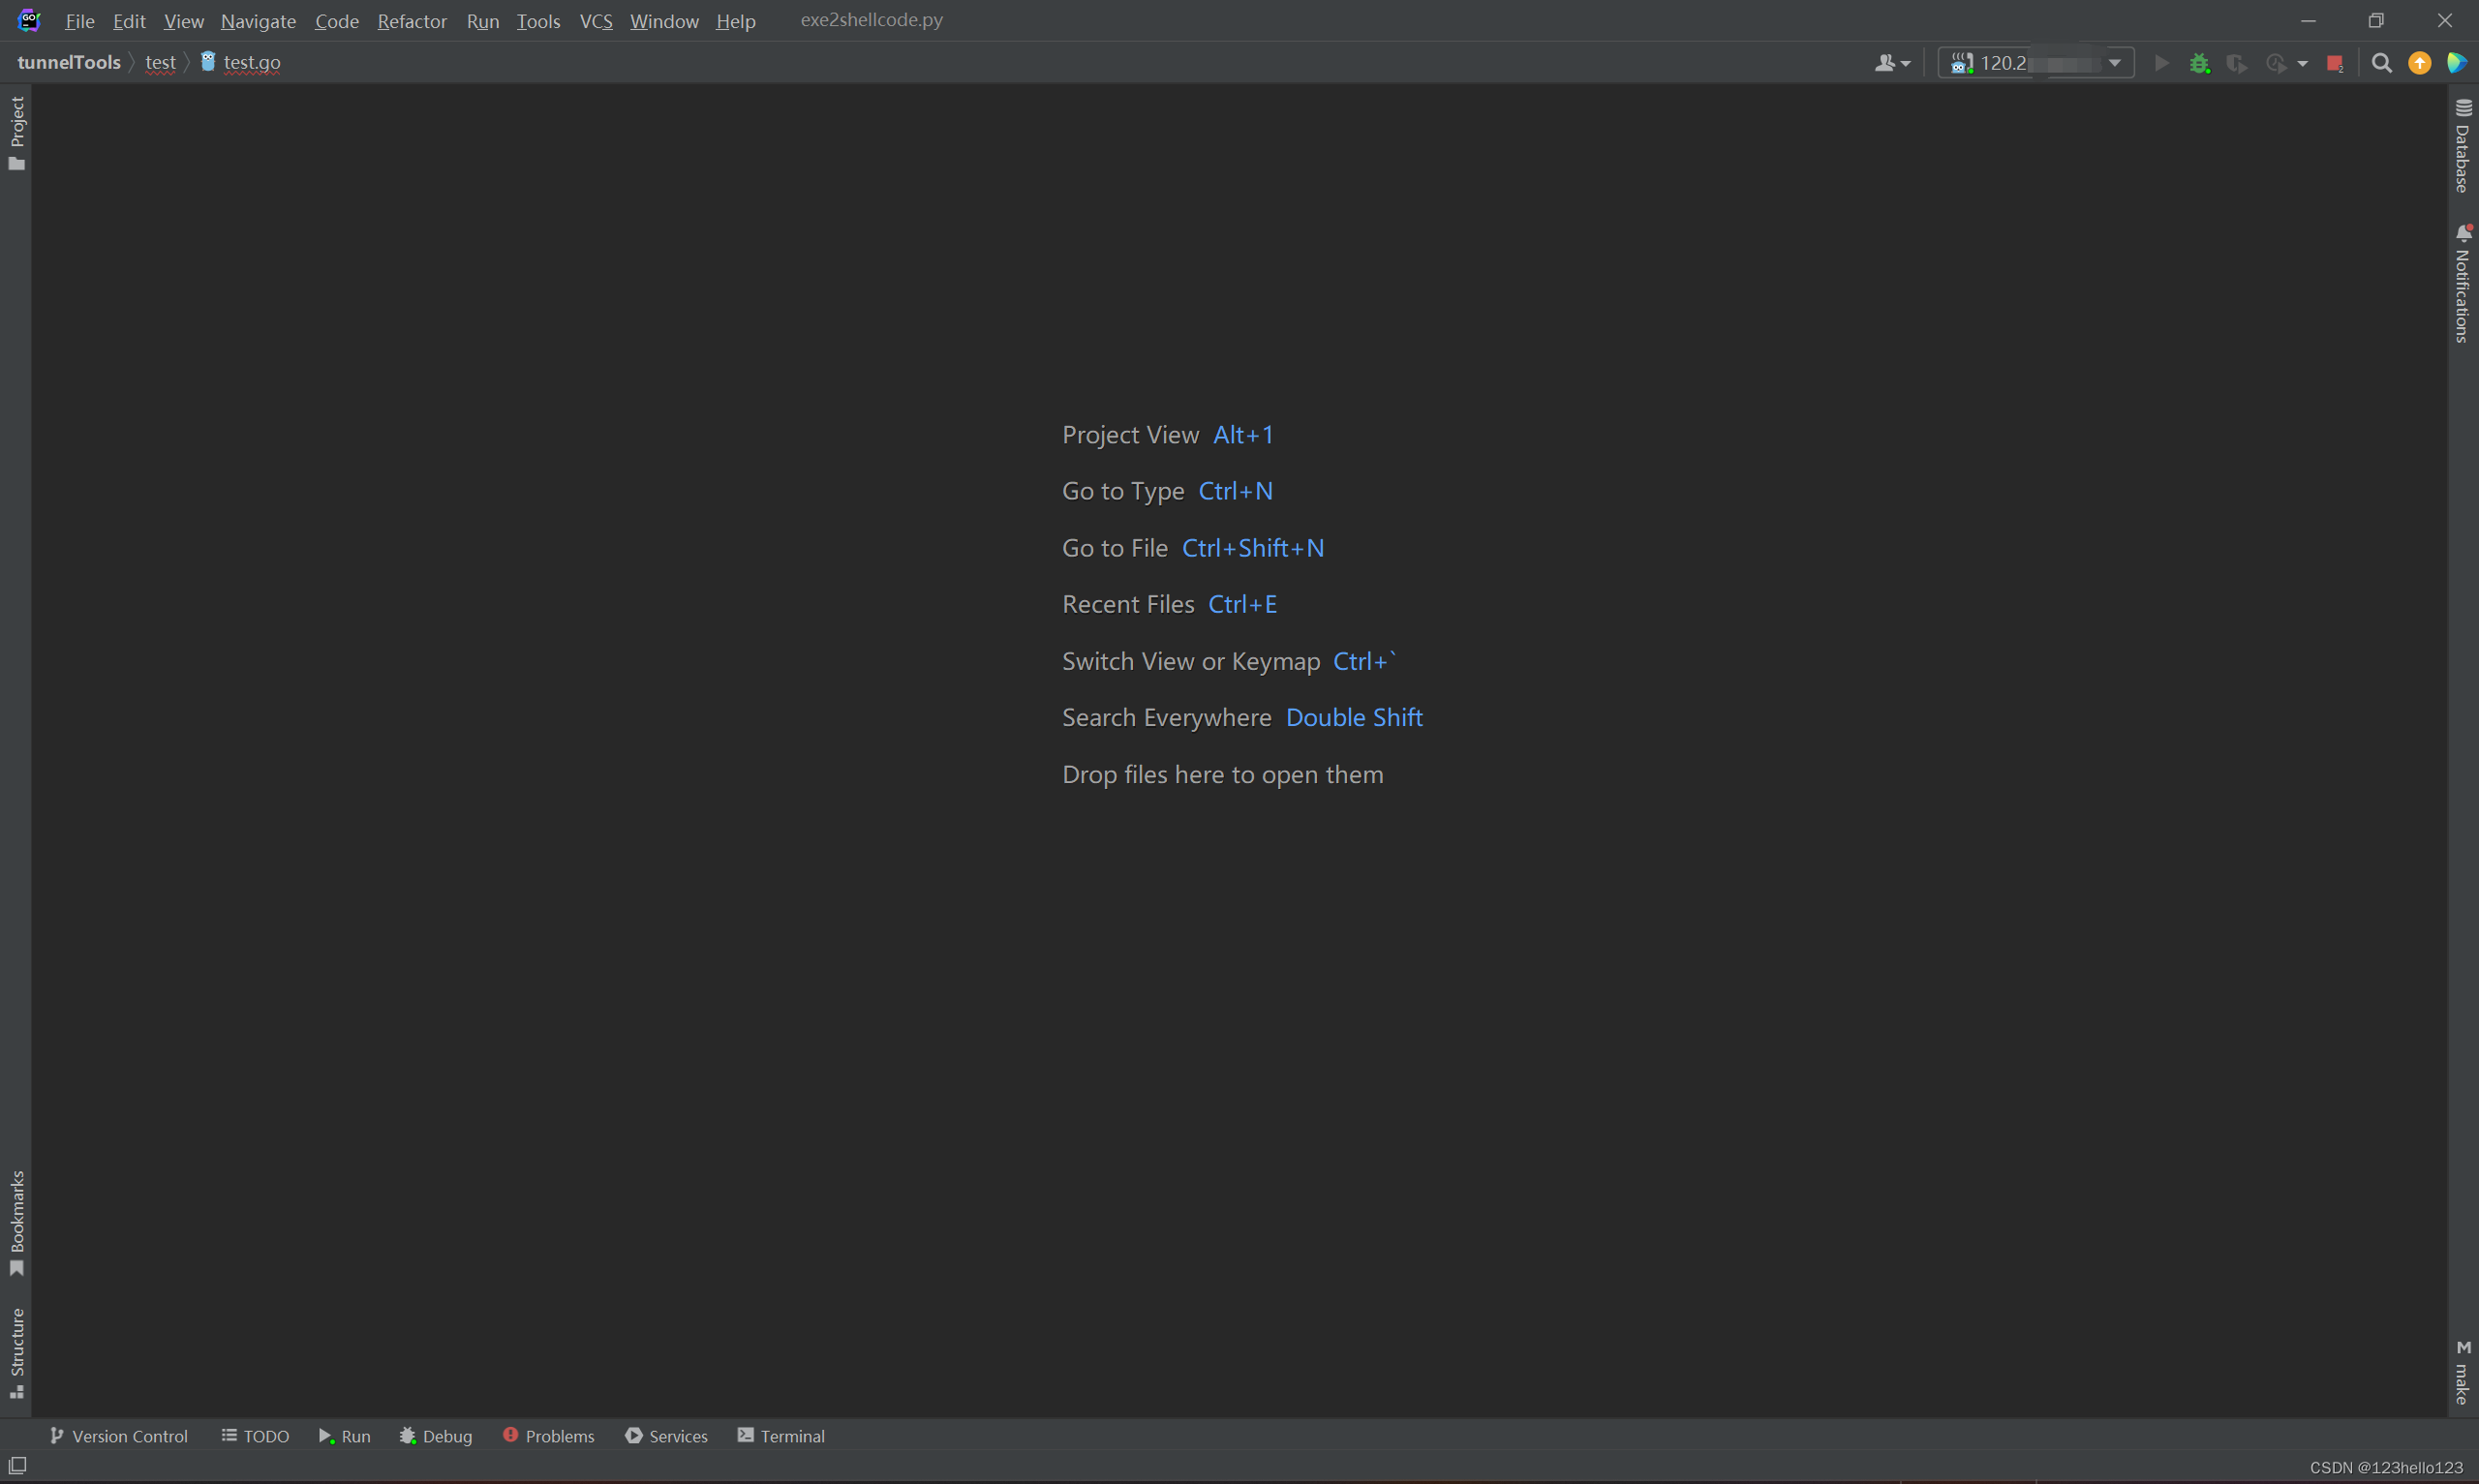Open the Structure sidebar tab
The width and height of the screenshot is (2479, 1484).
pos(16,1353)
